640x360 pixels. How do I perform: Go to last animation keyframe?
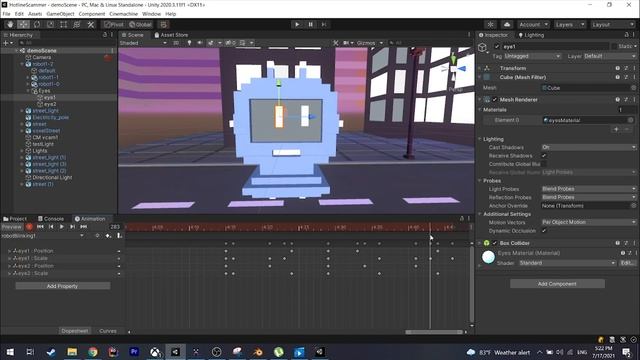pos(84,227)
